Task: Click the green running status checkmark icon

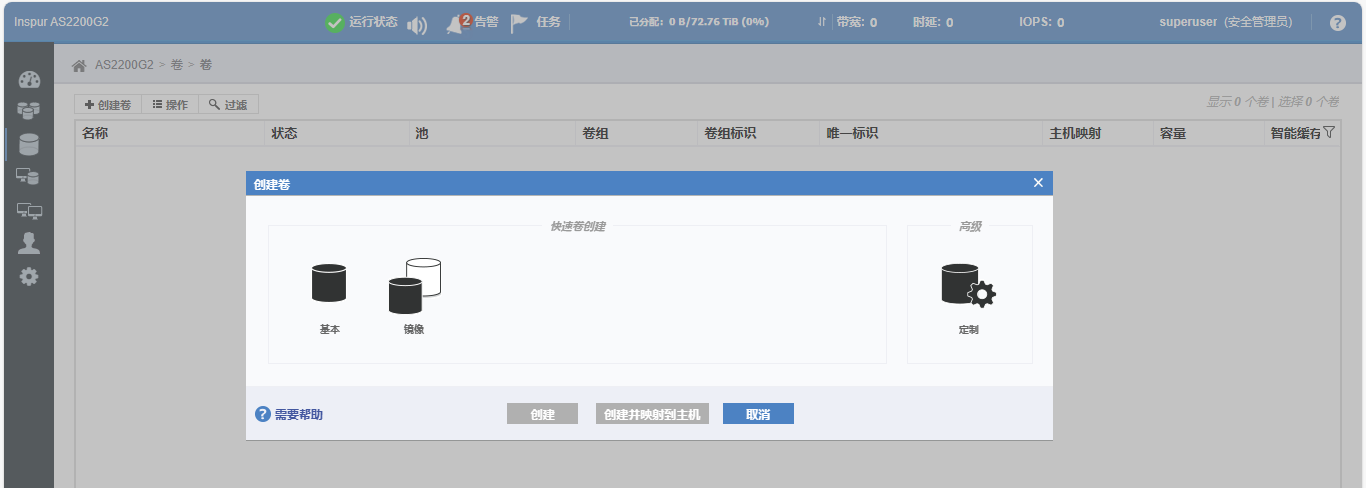Action: tap(335, 23)
